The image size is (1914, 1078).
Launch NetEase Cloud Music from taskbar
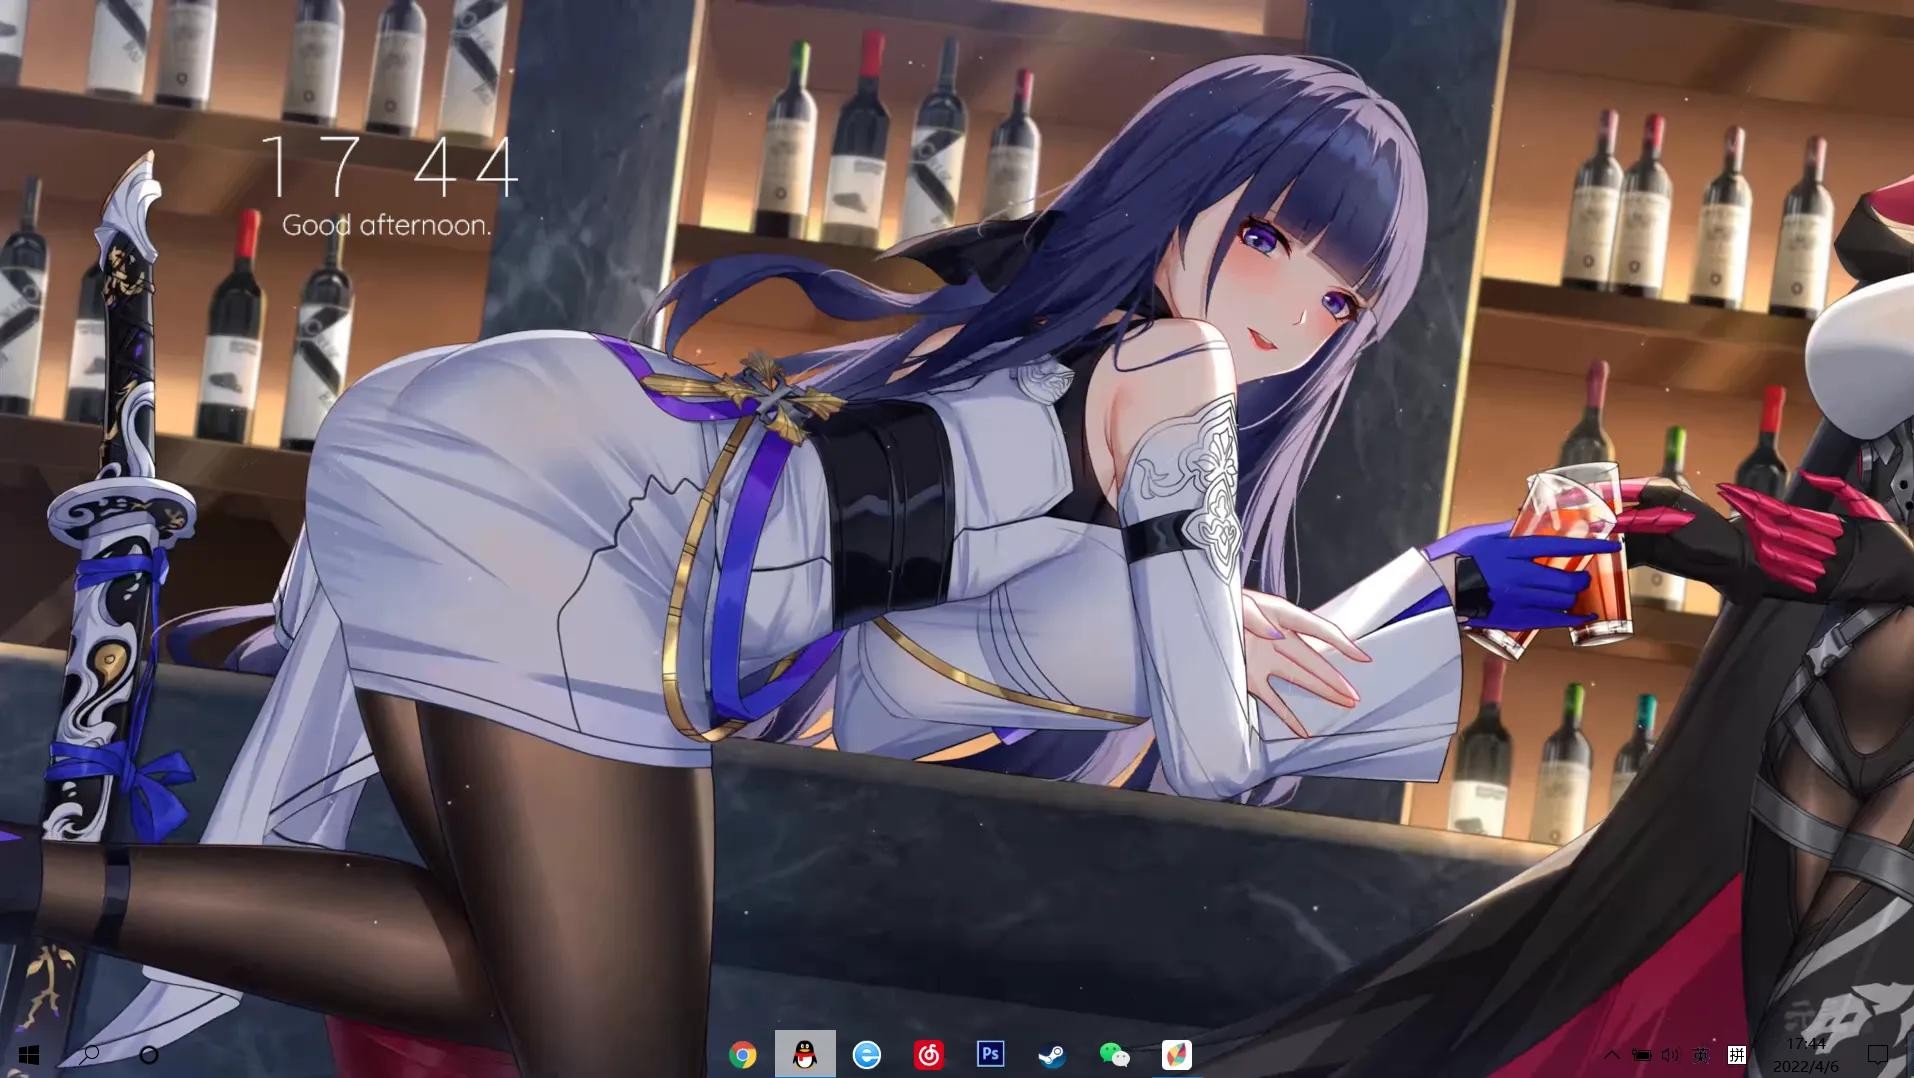tap(928, 1055)
